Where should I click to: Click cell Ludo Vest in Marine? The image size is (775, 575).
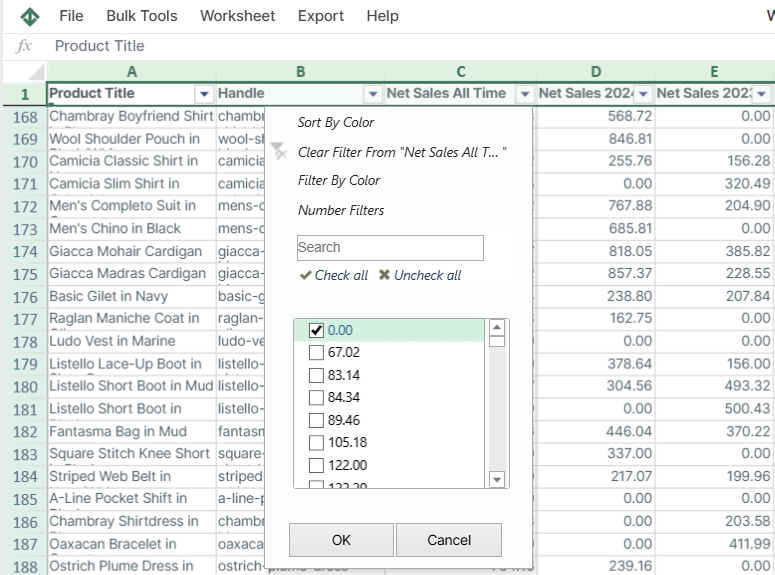click(131, 341)
